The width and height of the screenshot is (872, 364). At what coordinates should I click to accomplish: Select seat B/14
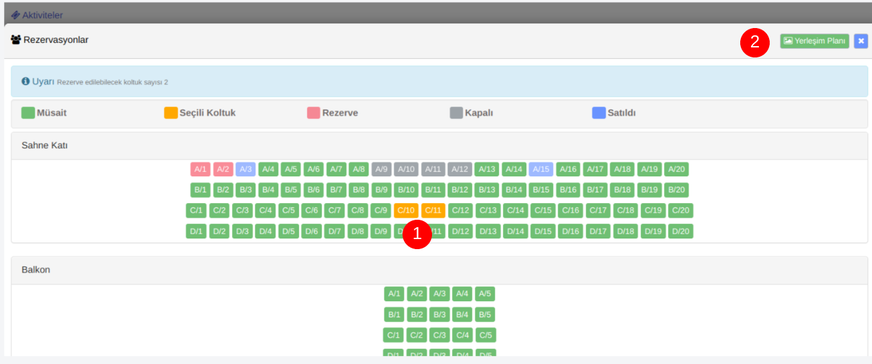[x=514, y=190]
